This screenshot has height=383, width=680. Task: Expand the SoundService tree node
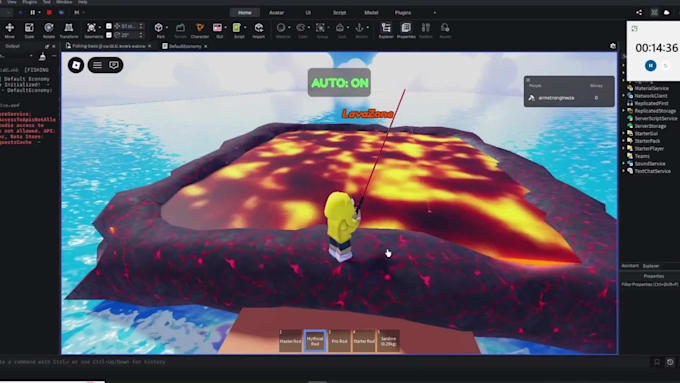click(624, 164)
